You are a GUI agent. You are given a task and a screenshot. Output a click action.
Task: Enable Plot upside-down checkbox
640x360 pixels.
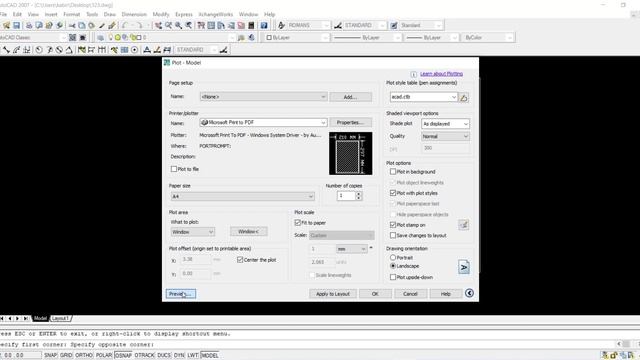click(x=393, y=277)
